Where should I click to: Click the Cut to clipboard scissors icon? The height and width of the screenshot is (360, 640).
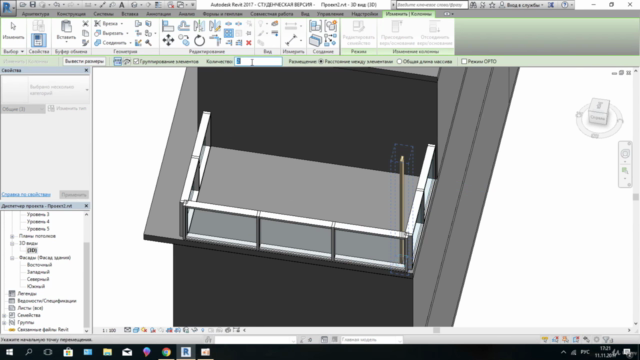pyautogui.click(x=85, y=24)
